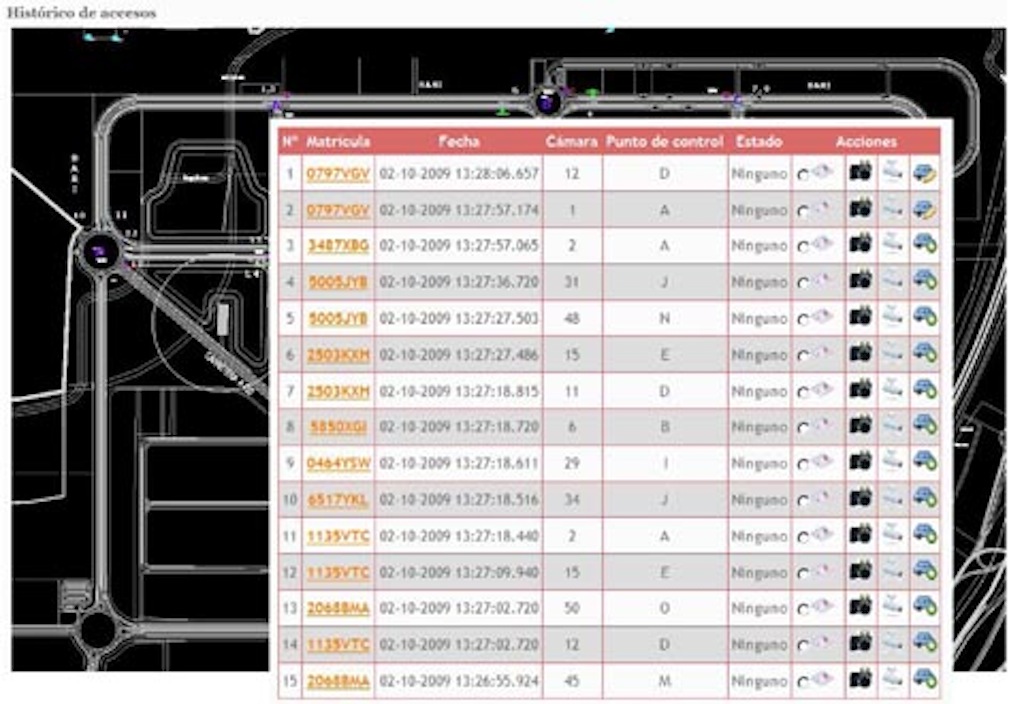Click the car icon for plate 5850XGI
Image resolution: width=1024 pixels, height=704 pixels.
(924, 426)
